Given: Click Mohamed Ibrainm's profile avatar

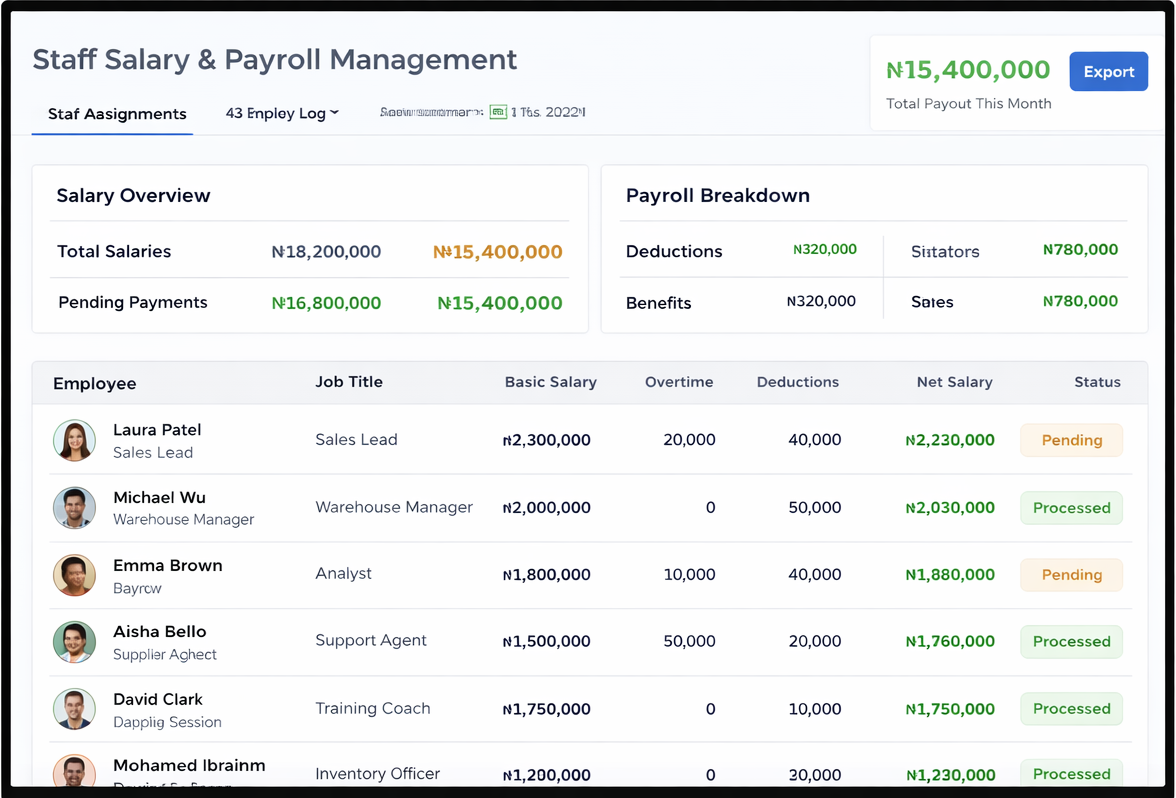Looking at the screenshot, I should click(x=74, y=772).
